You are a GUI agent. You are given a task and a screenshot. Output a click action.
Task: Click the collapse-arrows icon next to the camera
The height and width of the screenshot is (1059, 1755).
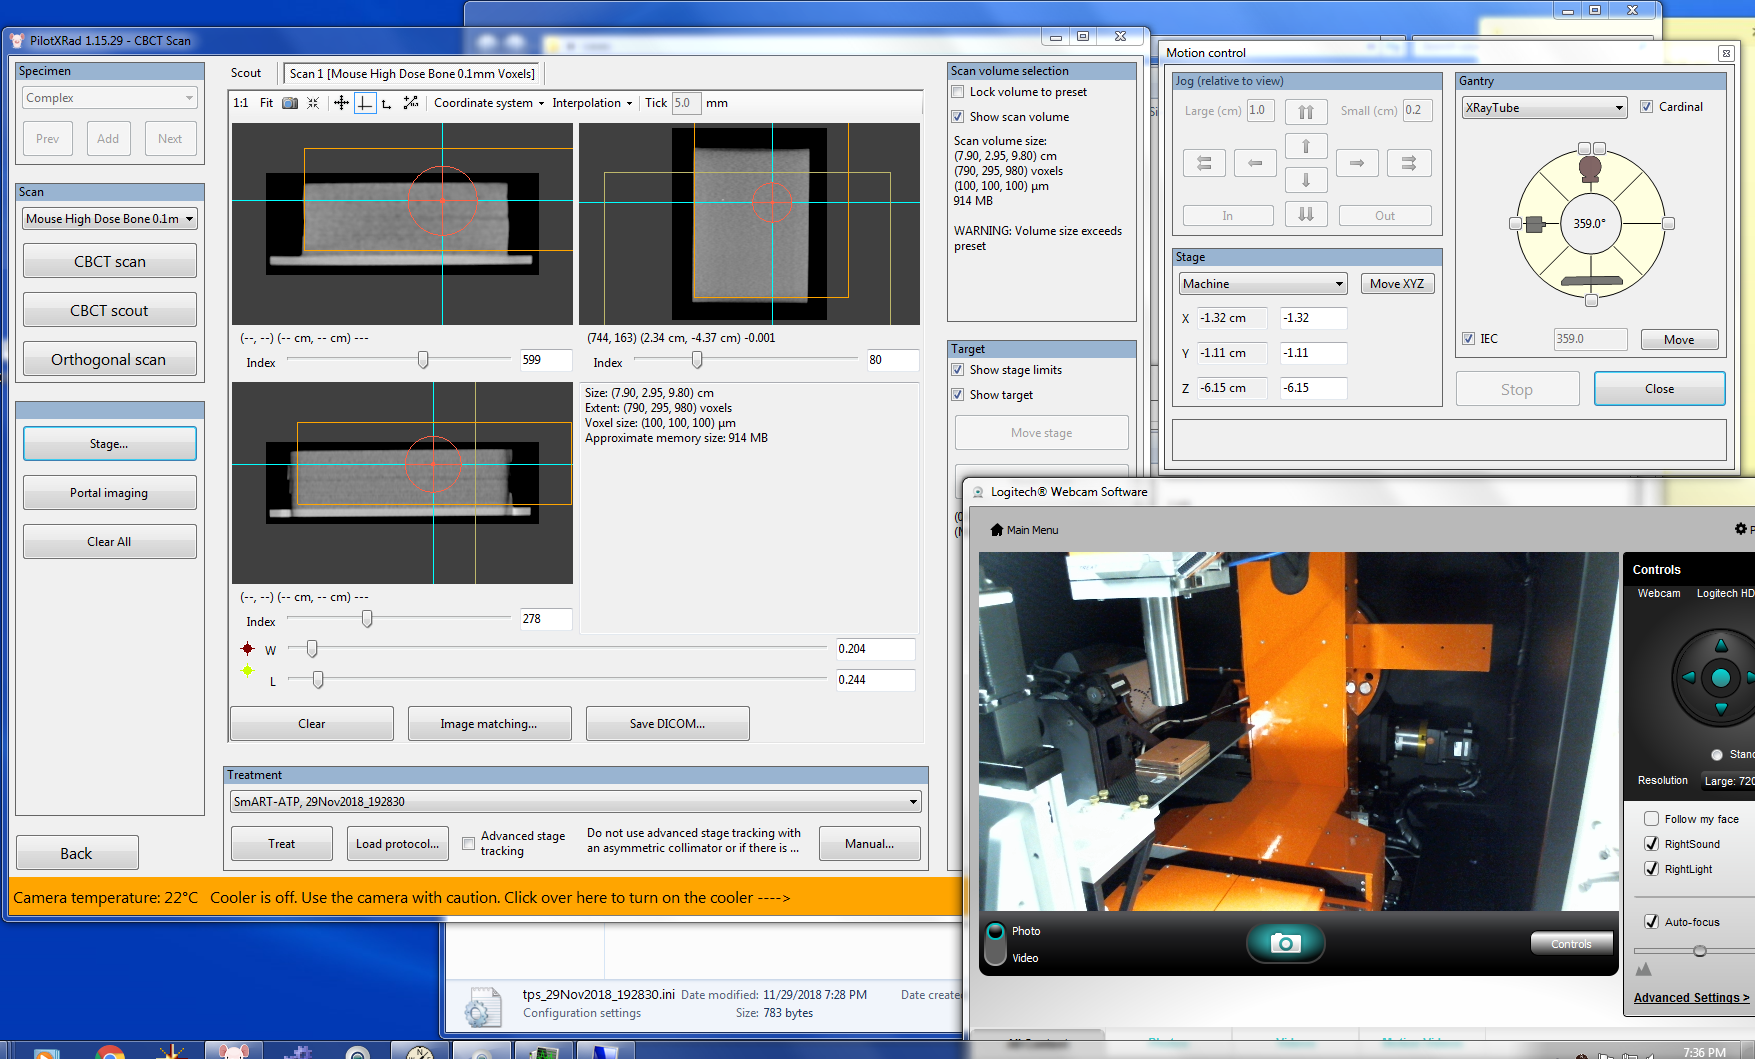coord(313,103)
